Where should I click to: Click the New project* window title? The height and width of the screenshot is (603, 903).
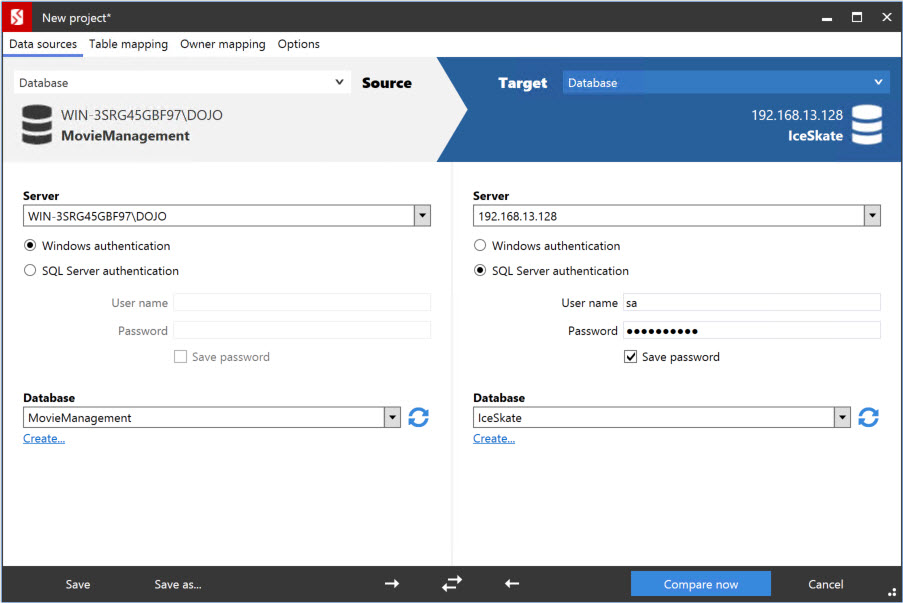[76, 18]
